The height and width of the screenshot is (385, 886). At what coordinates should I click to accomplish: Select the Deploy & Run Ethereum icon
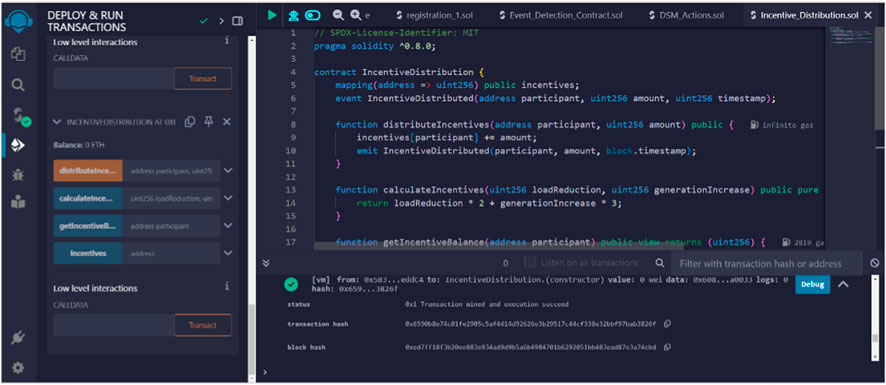click(x=18, y=146)
